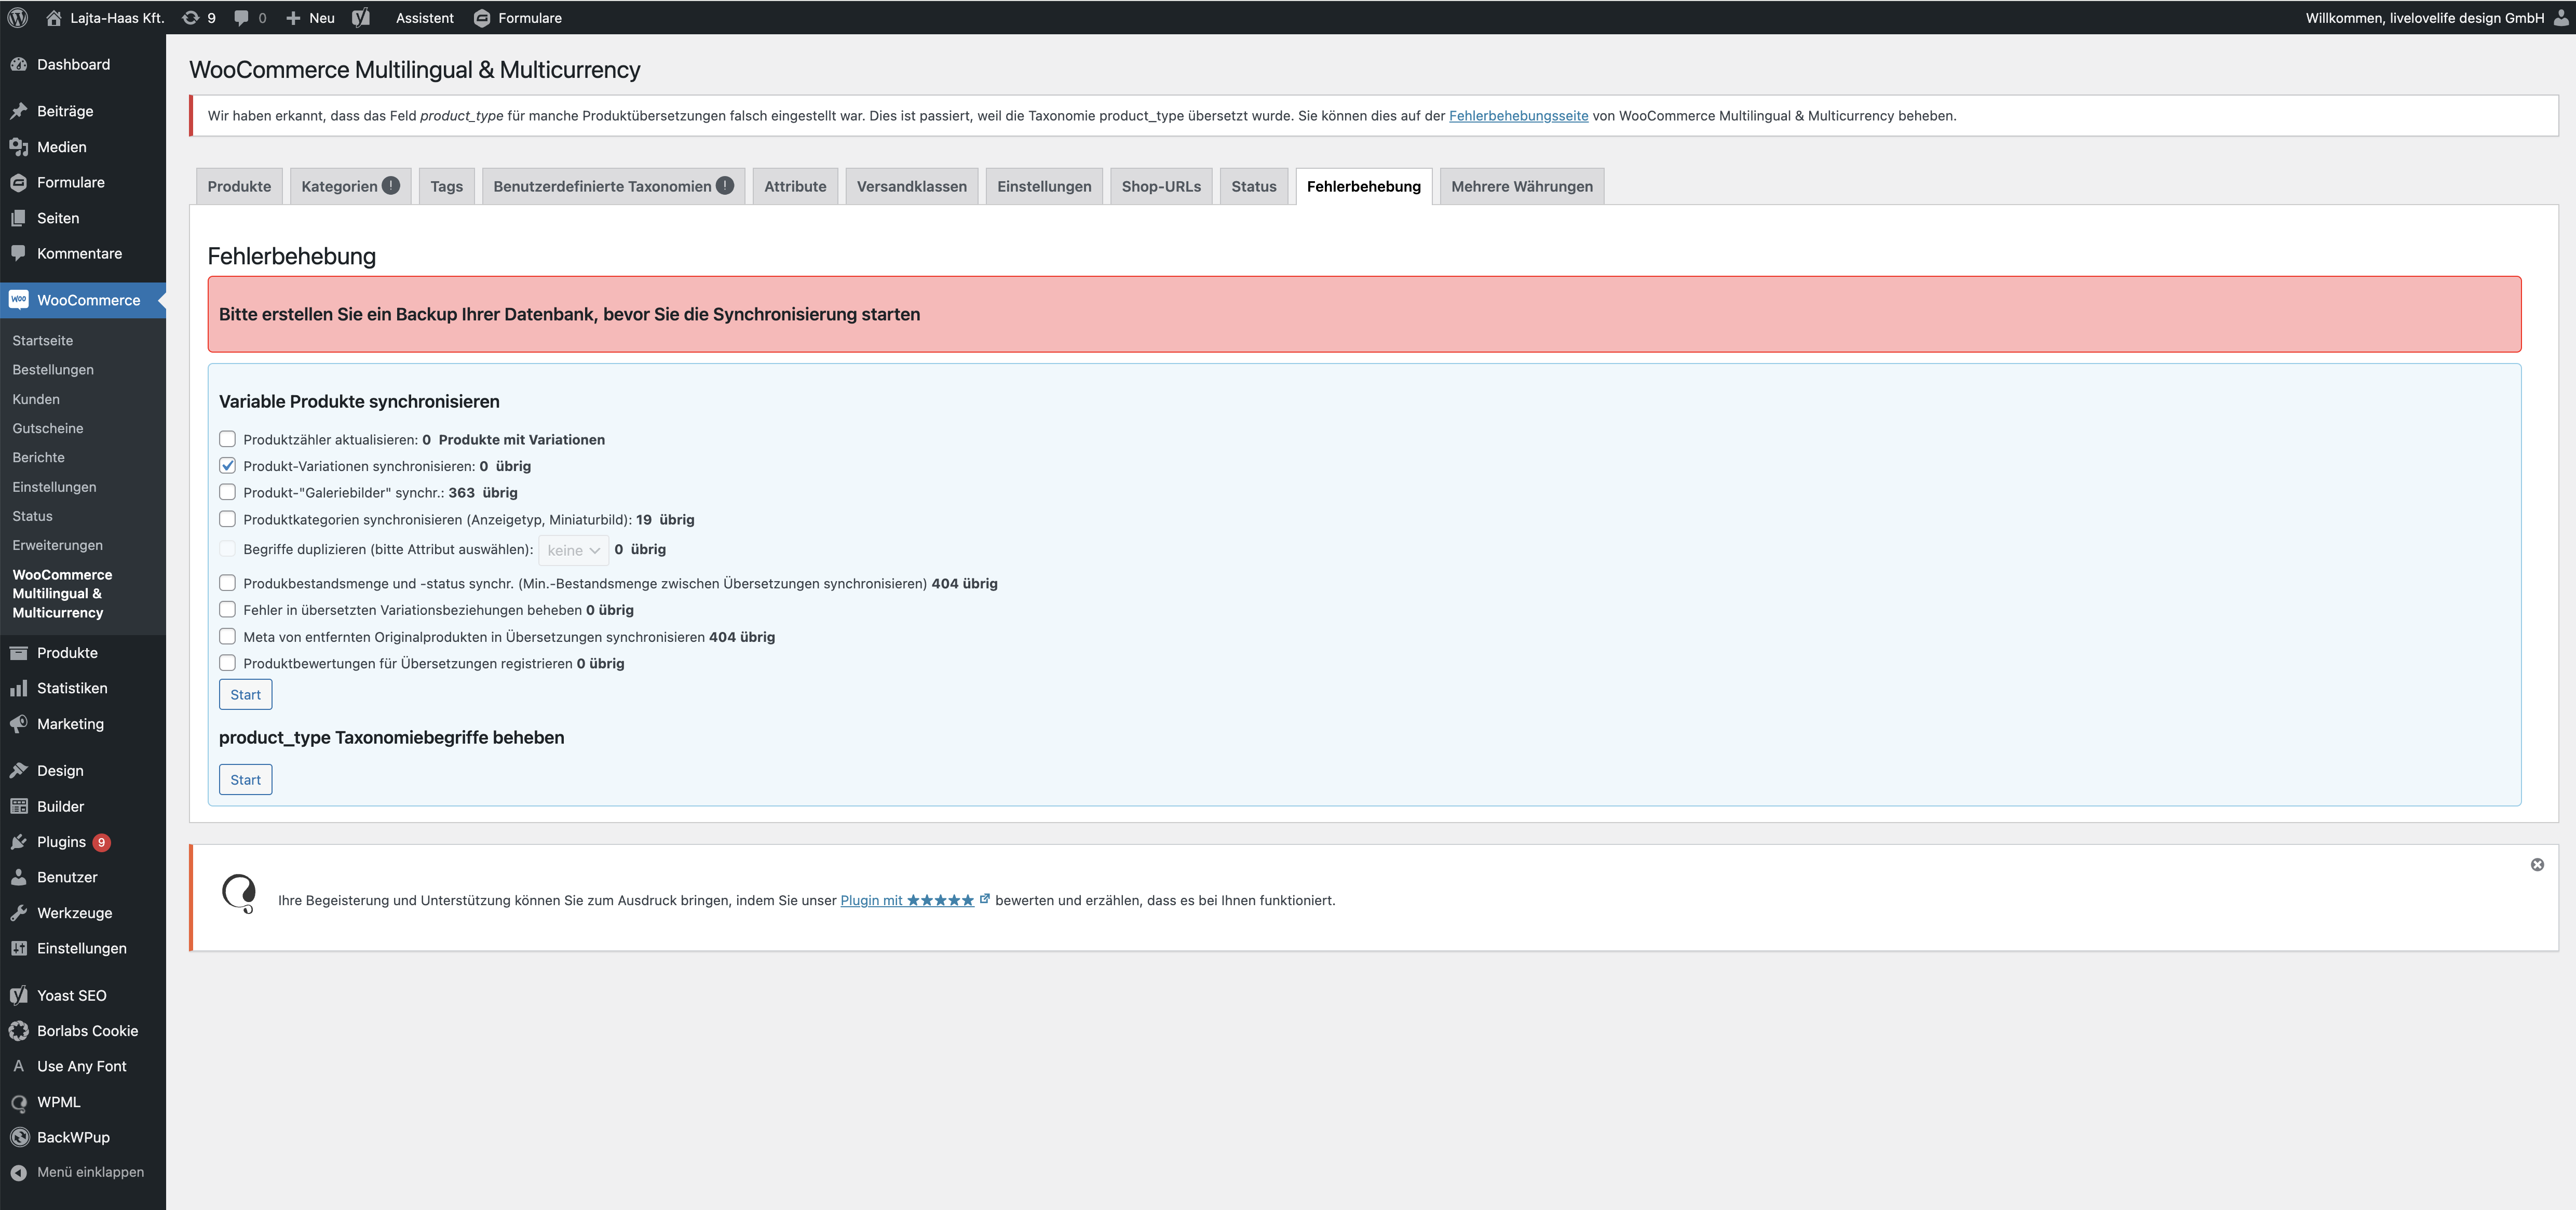2576x1210 pixels.
Task: Open Gutscheine in WooCommerce submenu
Action: (x=48, y=428)
